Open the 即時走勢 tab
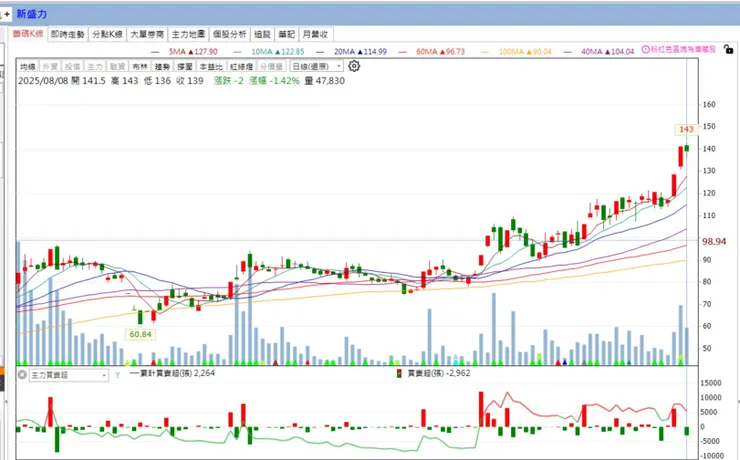The height and width of the screenshot is (460, 740). [67, 34]
